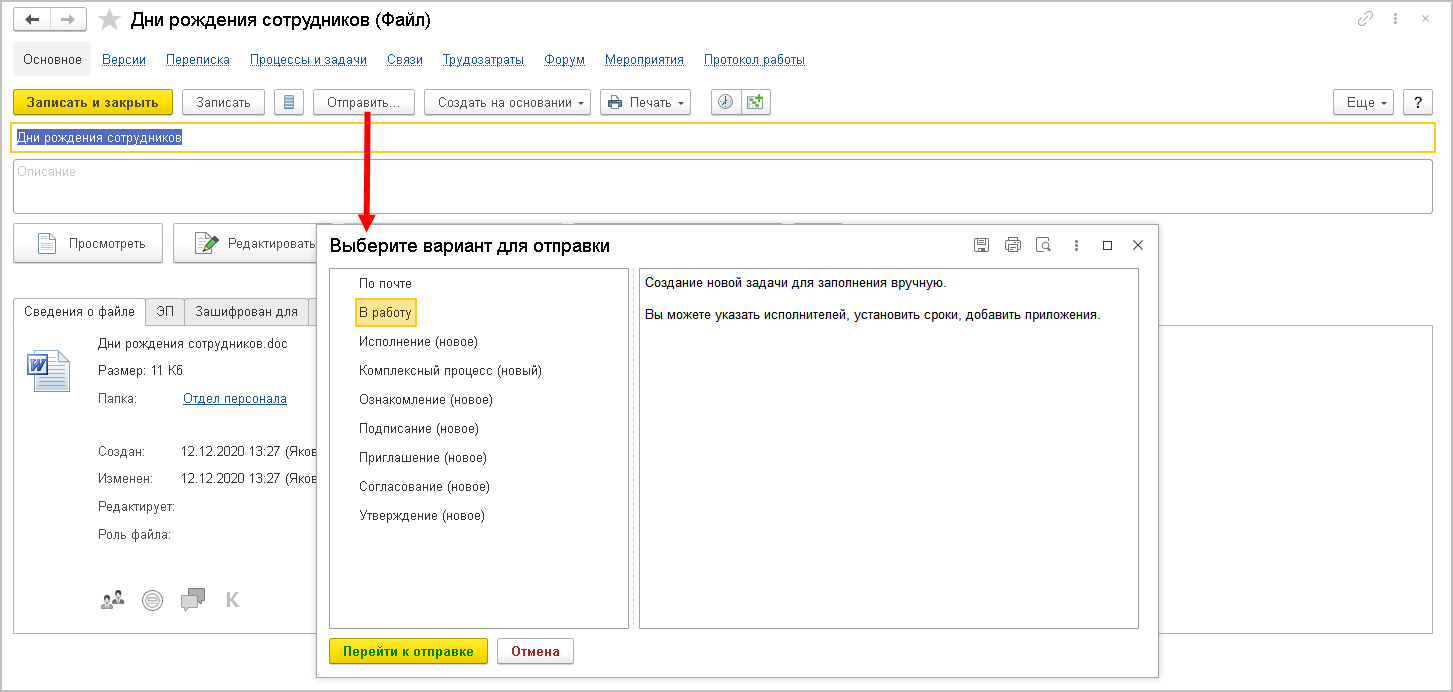1453x692 pixels.
Task: Open the three-dots menu of the file form
Action: point(1396,19)
